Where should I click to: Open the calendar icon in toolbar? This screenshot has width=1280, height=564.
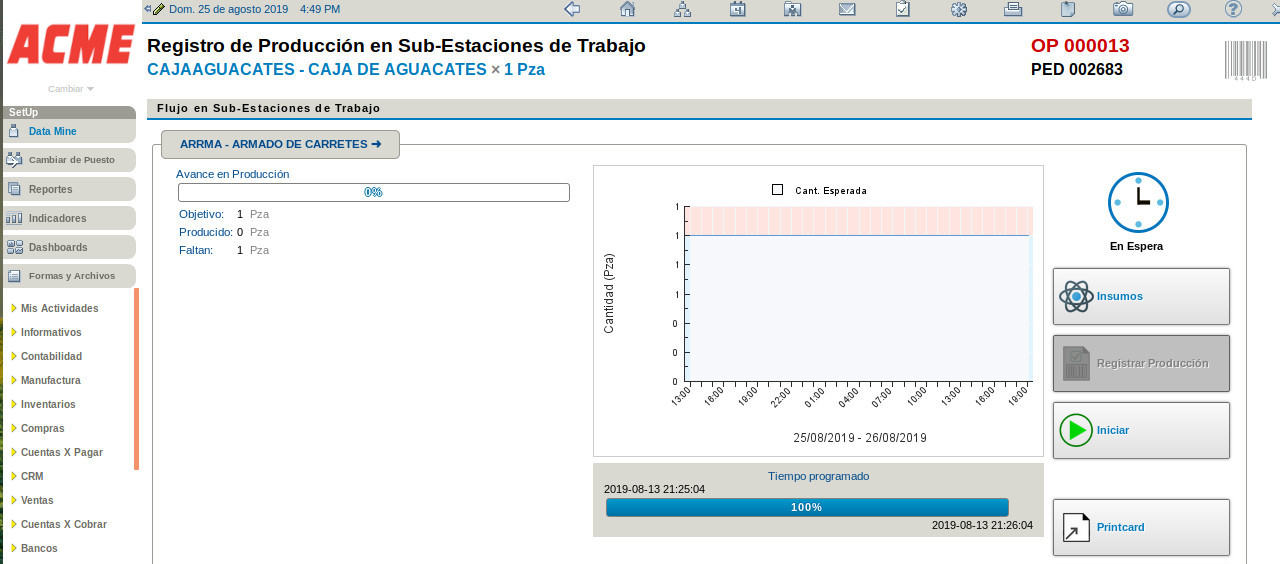point(737,9)
